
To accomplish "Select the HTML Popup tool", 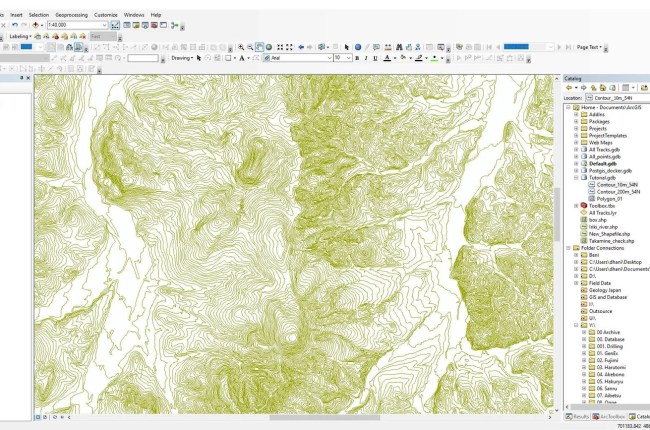I will pyautogui.click(x=376, y=47).
